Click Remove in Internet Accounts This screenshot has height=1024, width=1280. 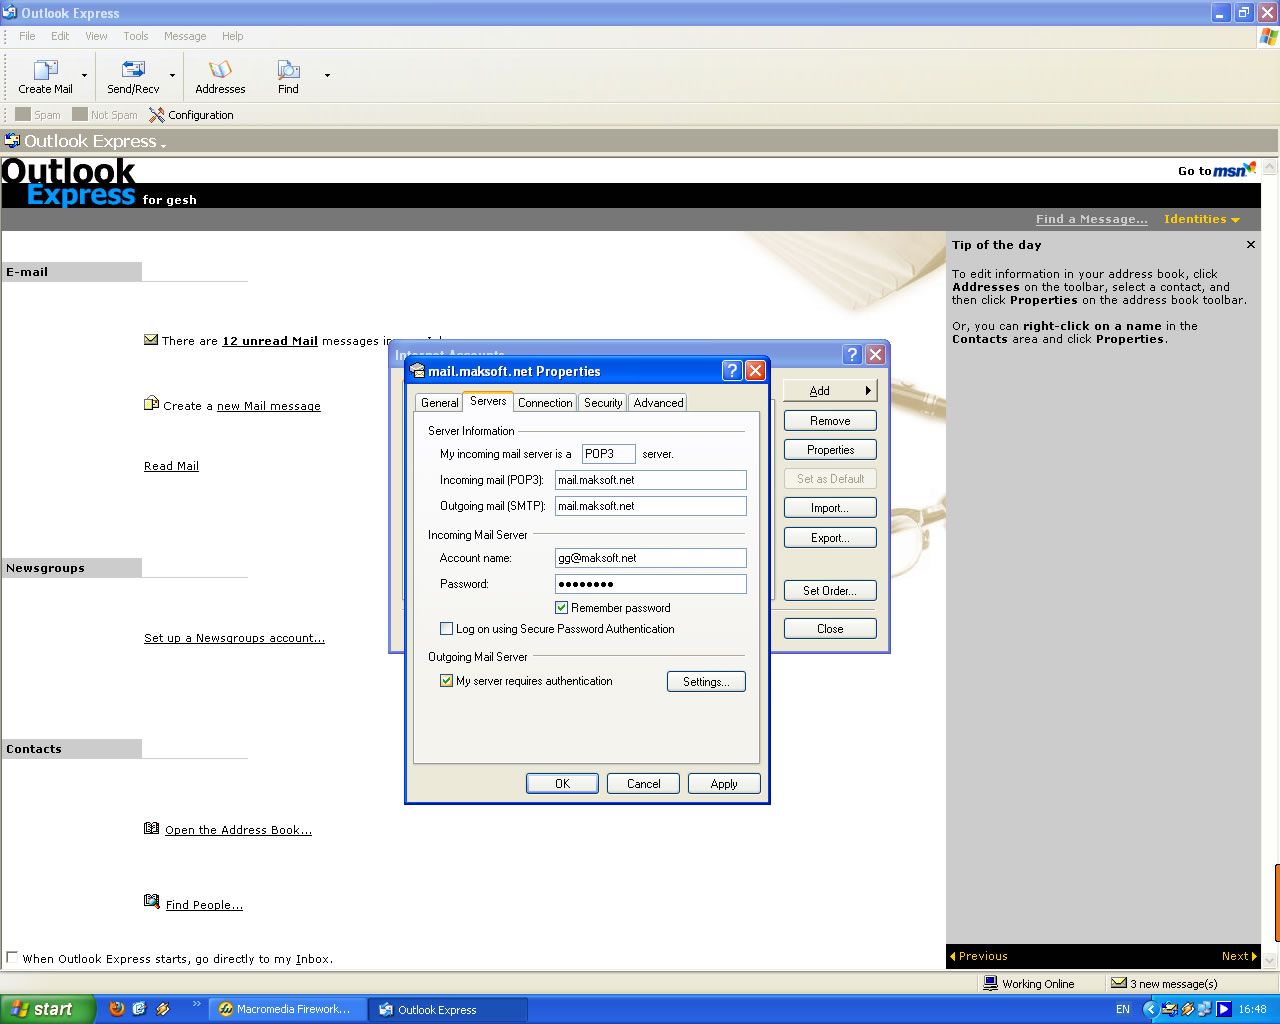pyautogui.click(x=830, y=421)
